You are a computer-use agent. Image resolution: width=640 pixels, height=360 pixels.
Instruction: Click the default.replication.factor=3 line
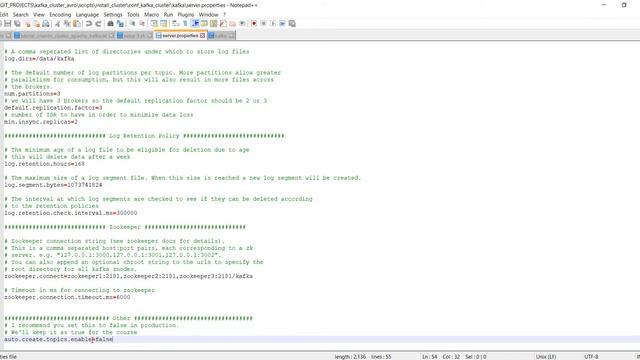[53, 108]
